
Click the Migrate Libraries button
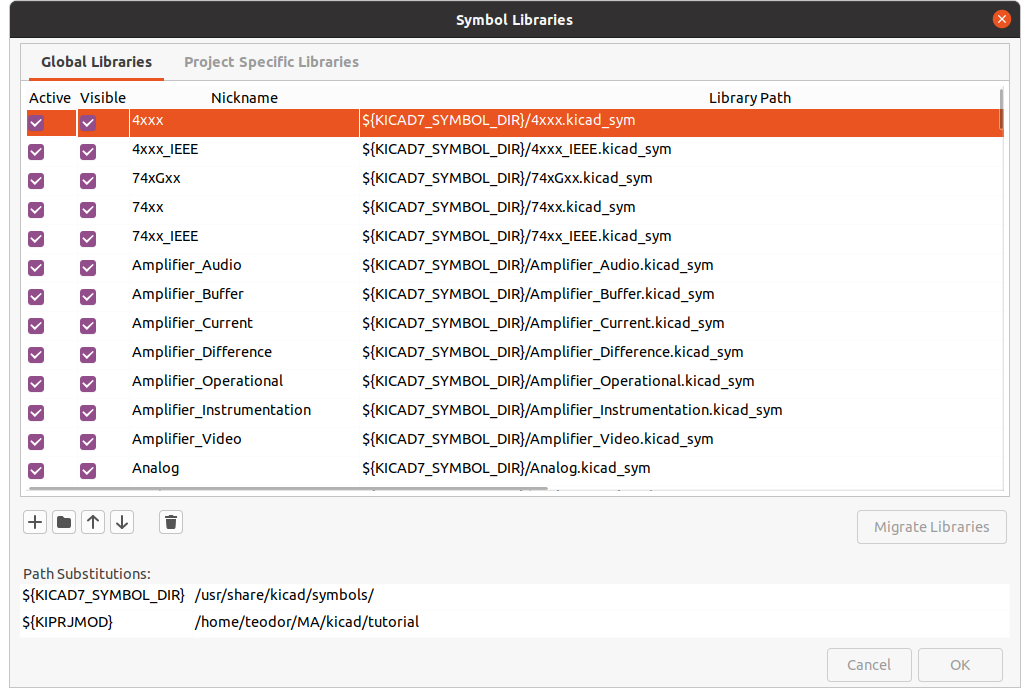pyautogui.click(x=931, y=527)
